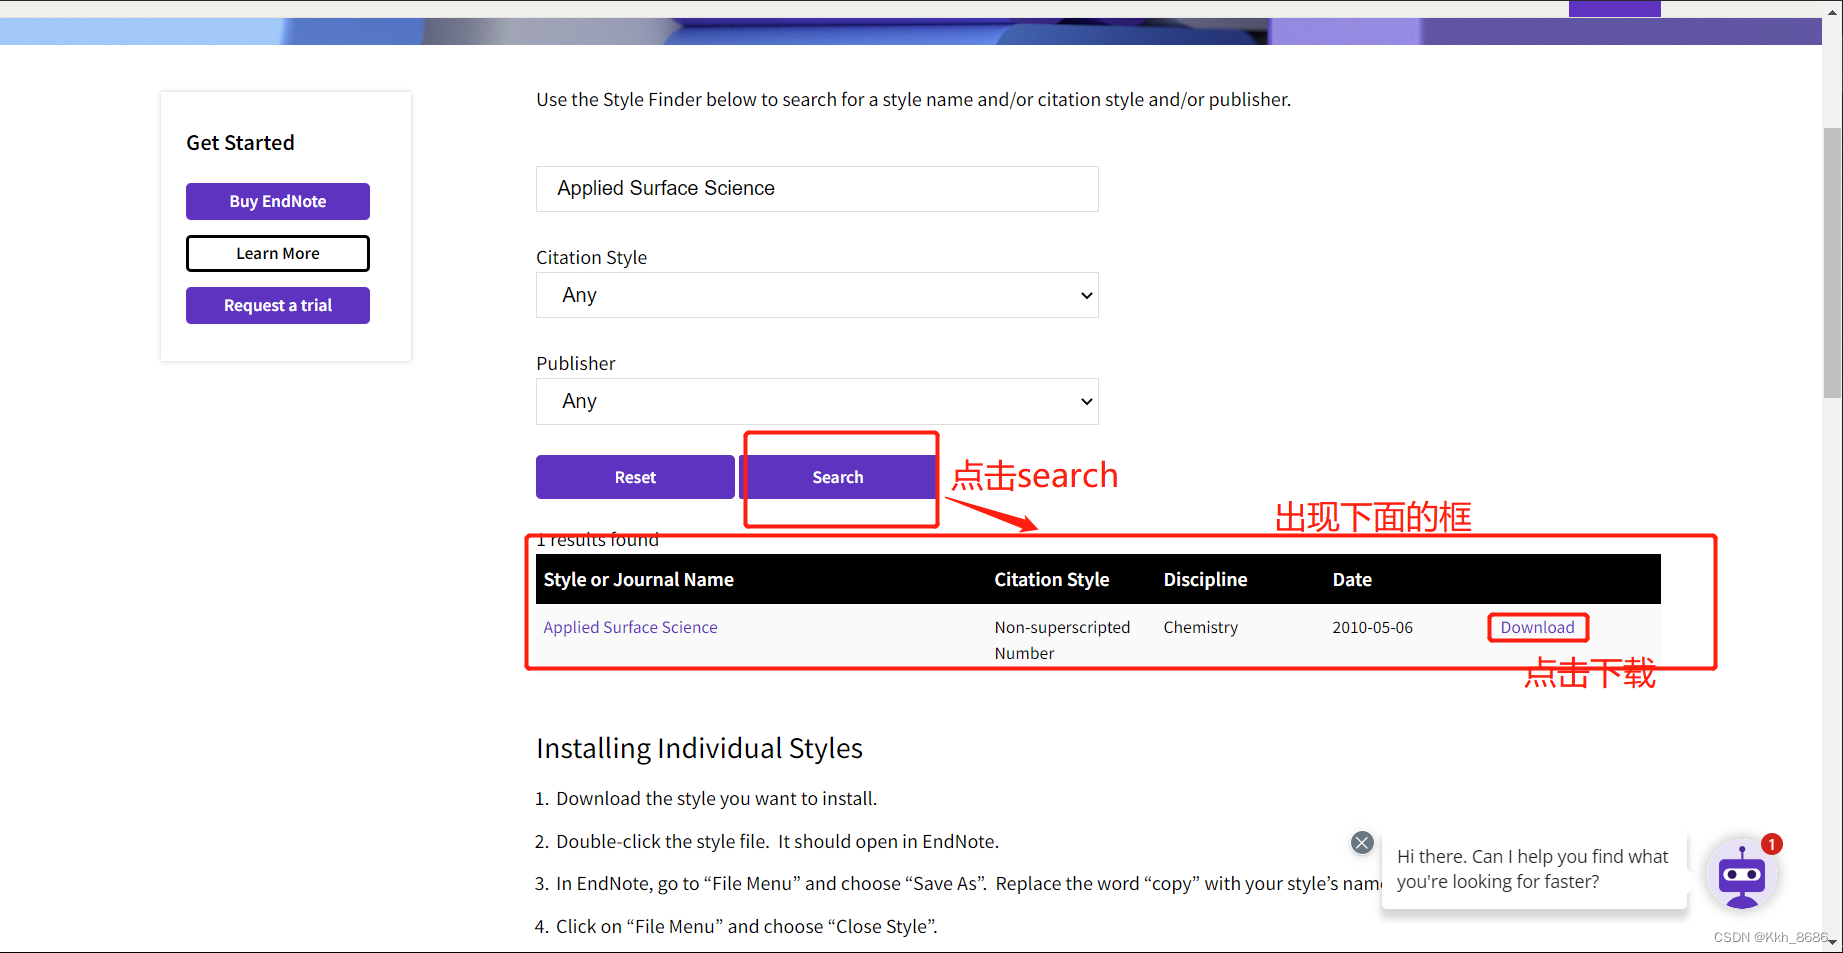Click the 'Close Style' instruction step

coord(746,926)
